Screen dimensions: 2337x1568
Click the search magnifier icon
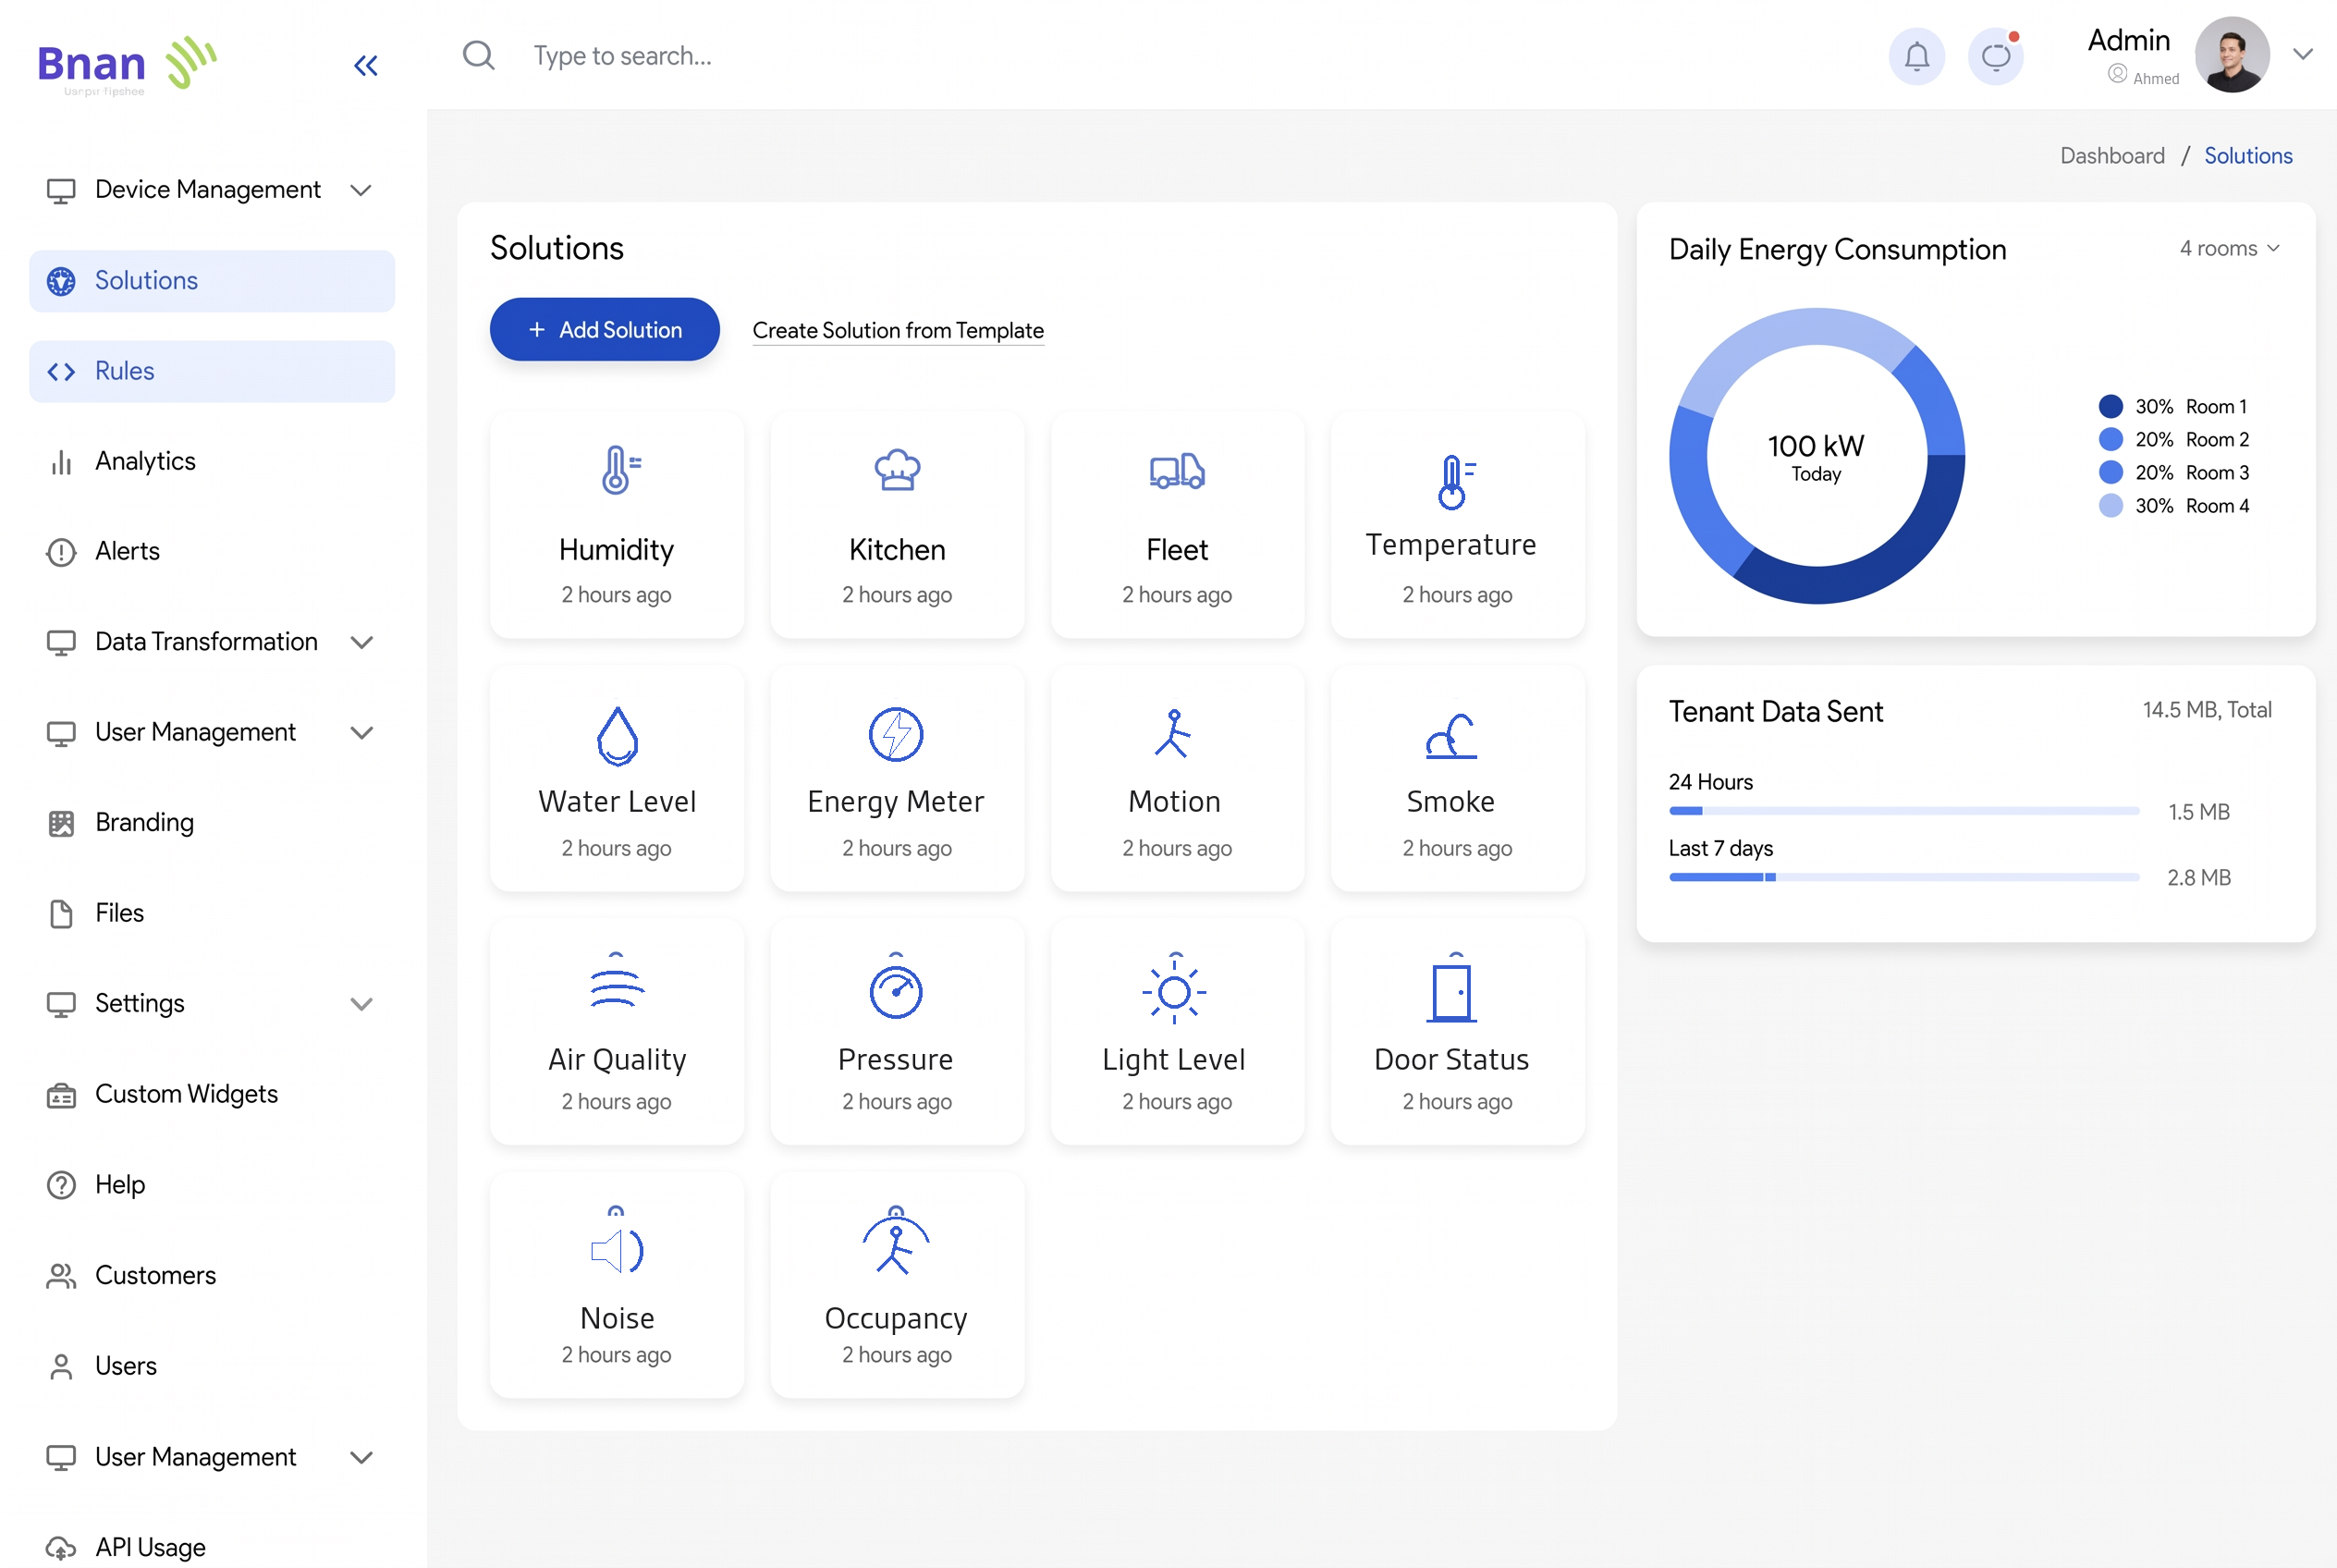pos(479,55)
